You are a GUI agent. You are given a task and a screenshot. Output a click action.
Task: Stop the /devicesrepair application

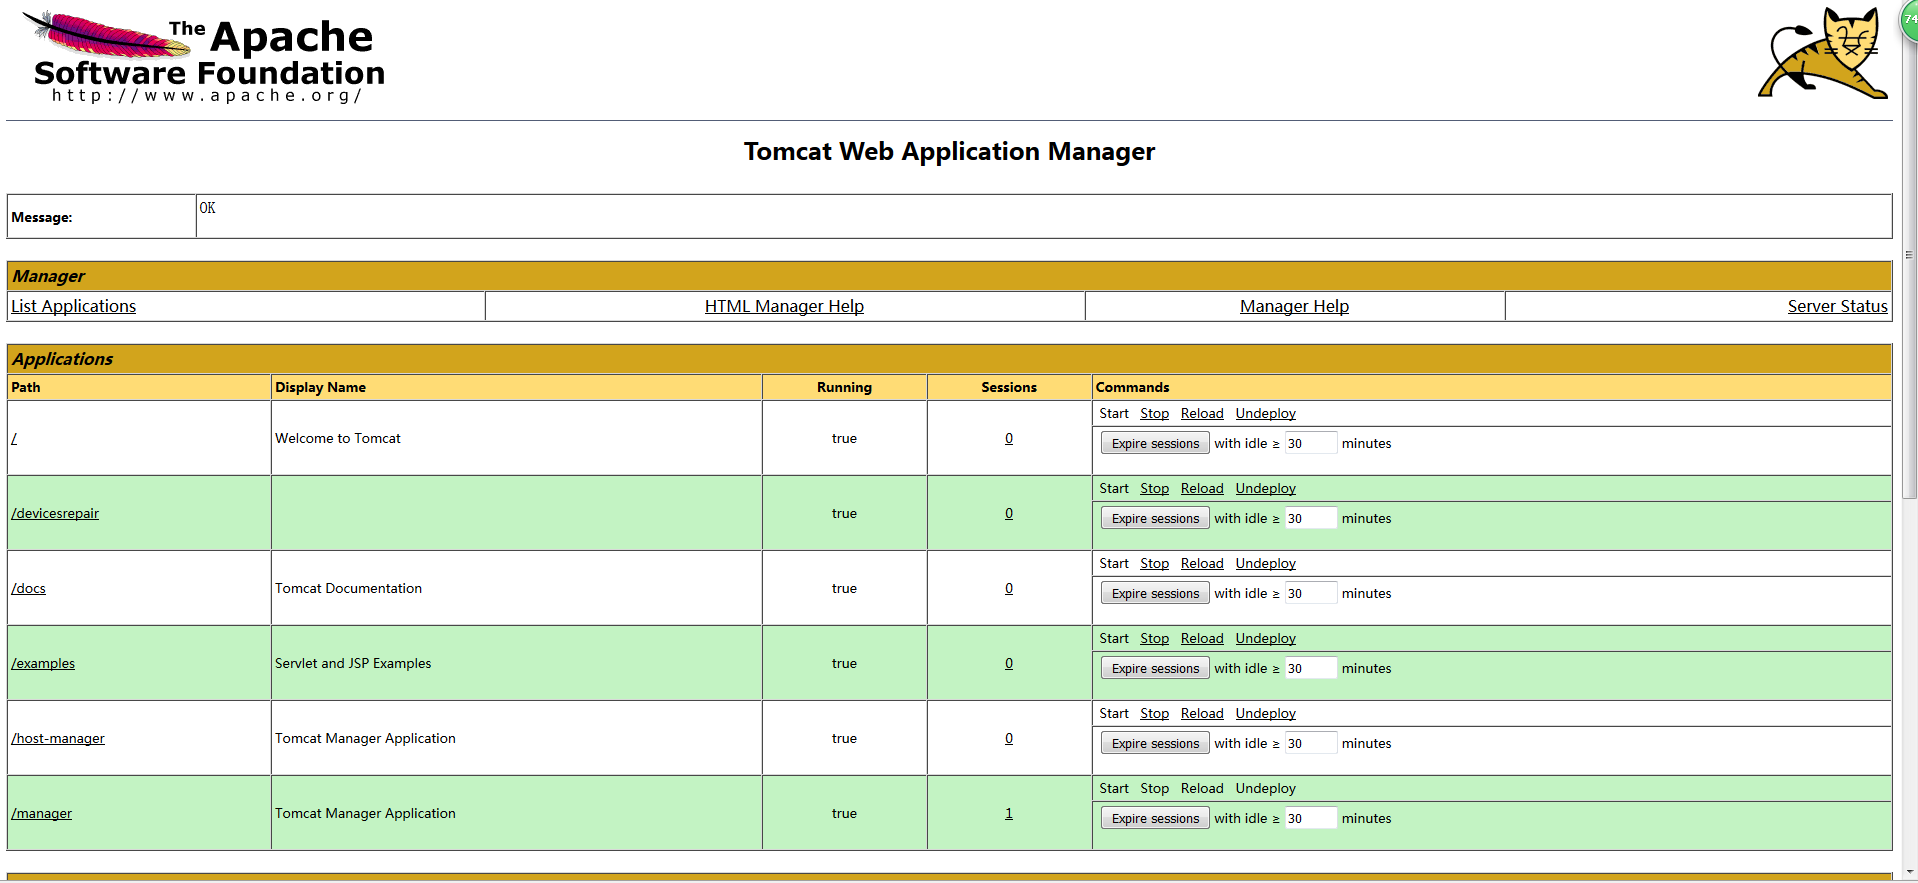(1154, 488)
